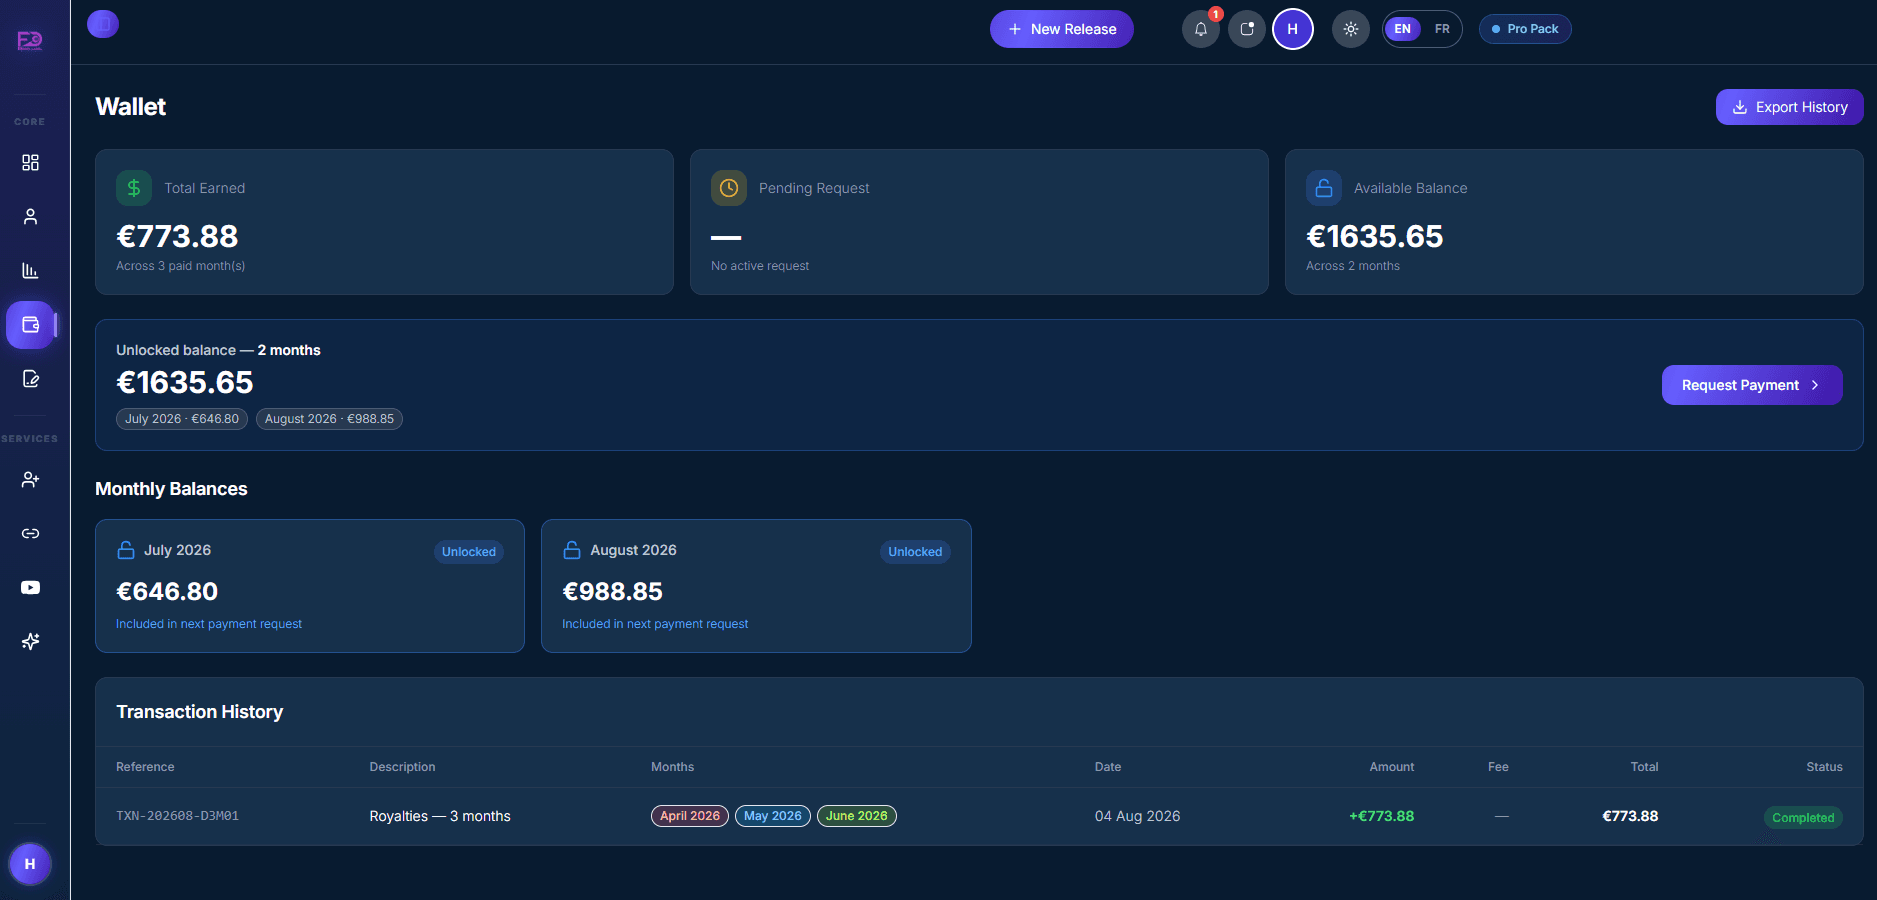This screenshot has width=1877, height=900.
Task: Open the YouTube video sidebar icon
Action: tap(30, 587)
